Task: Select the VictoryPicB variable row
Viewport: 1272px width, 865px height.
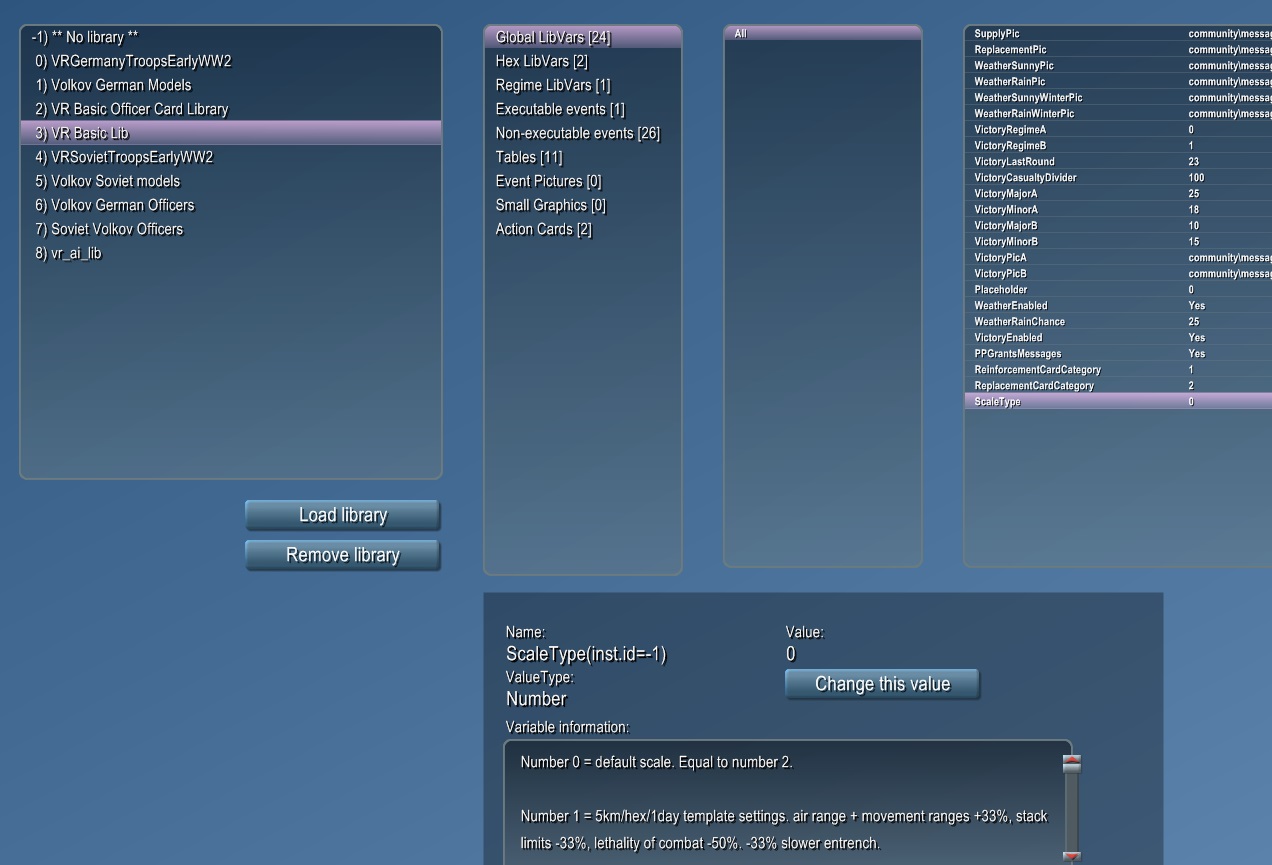Action: pyautogui.click(x=1119, y=274)
